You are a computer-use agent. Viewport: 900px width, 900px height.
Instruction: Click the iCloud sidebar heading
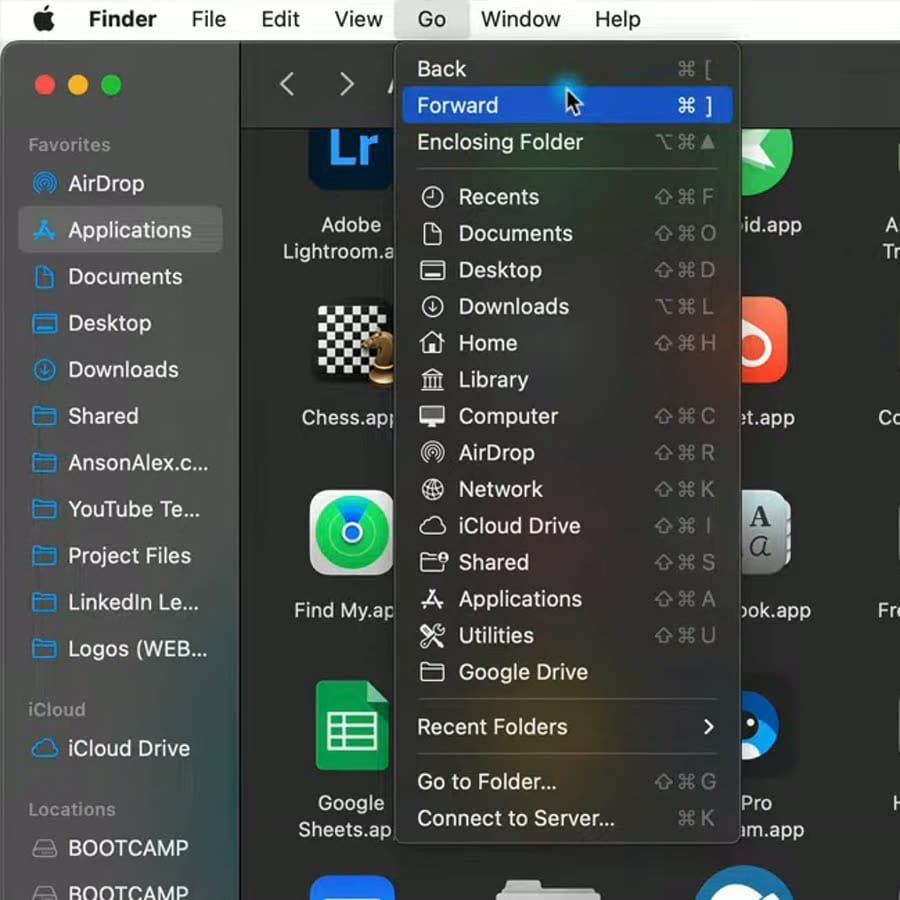(x=57, y=710)
